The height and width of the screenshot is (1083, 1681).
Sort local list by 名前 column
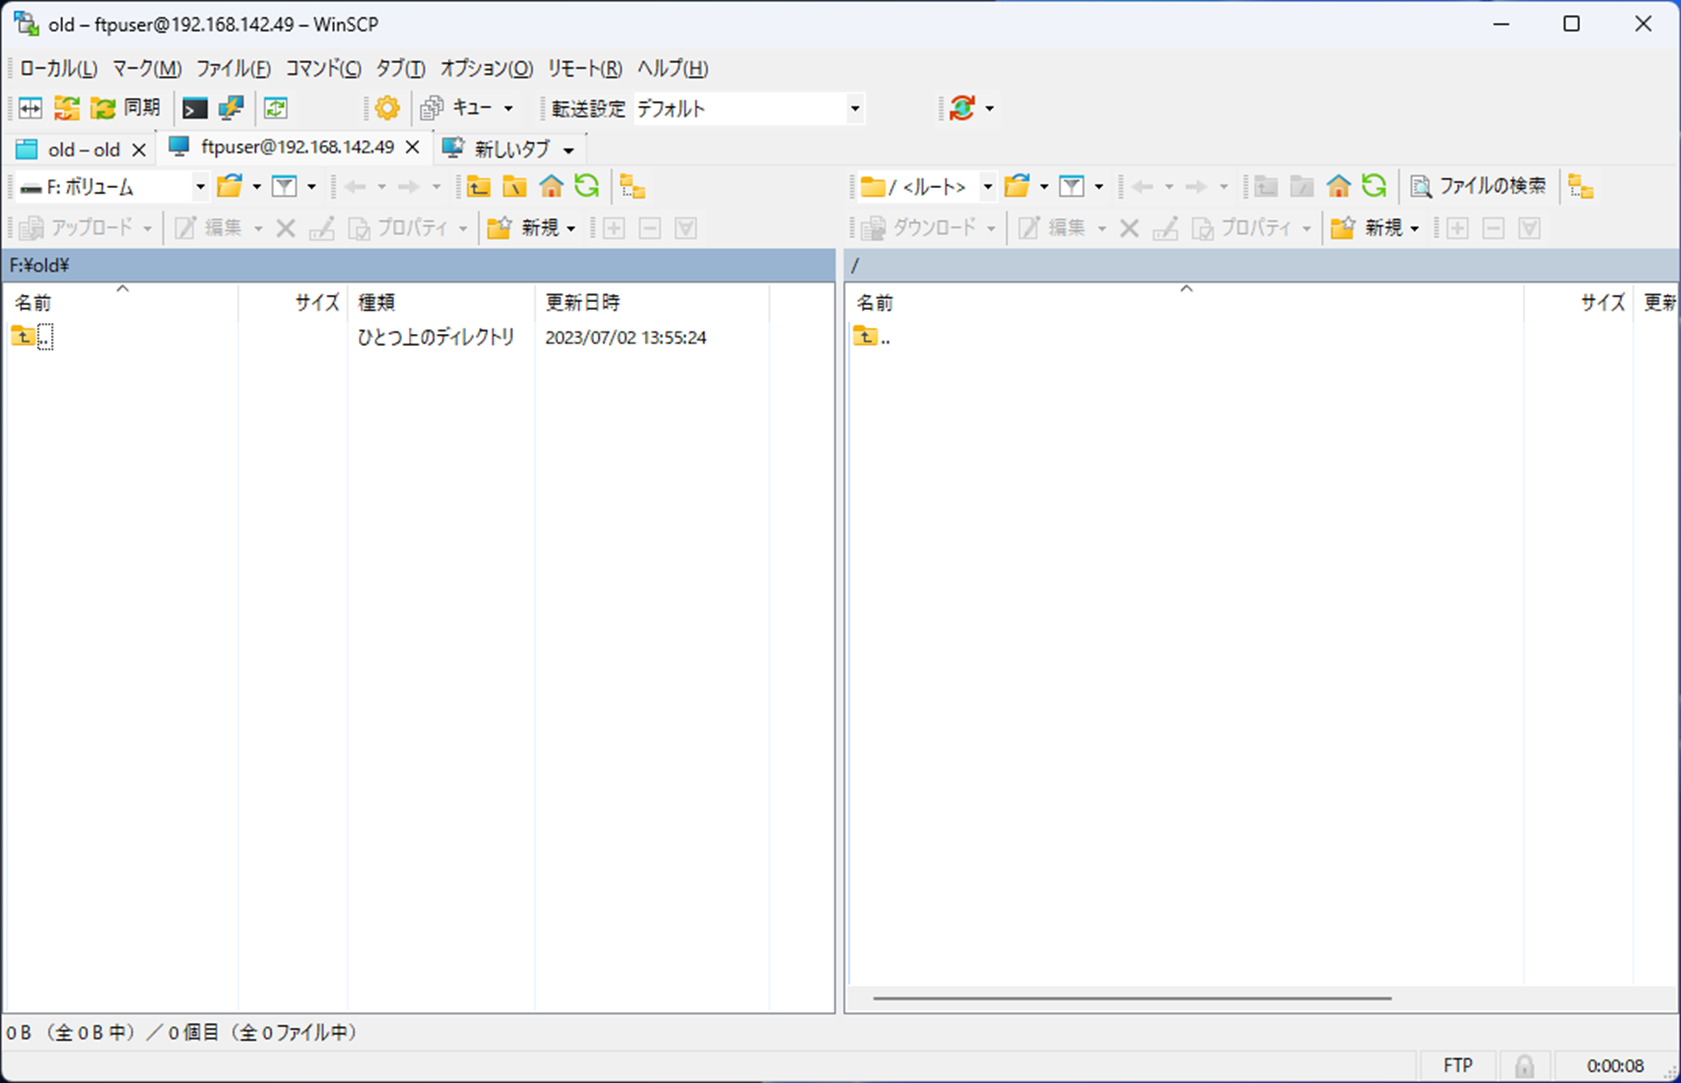121,302
